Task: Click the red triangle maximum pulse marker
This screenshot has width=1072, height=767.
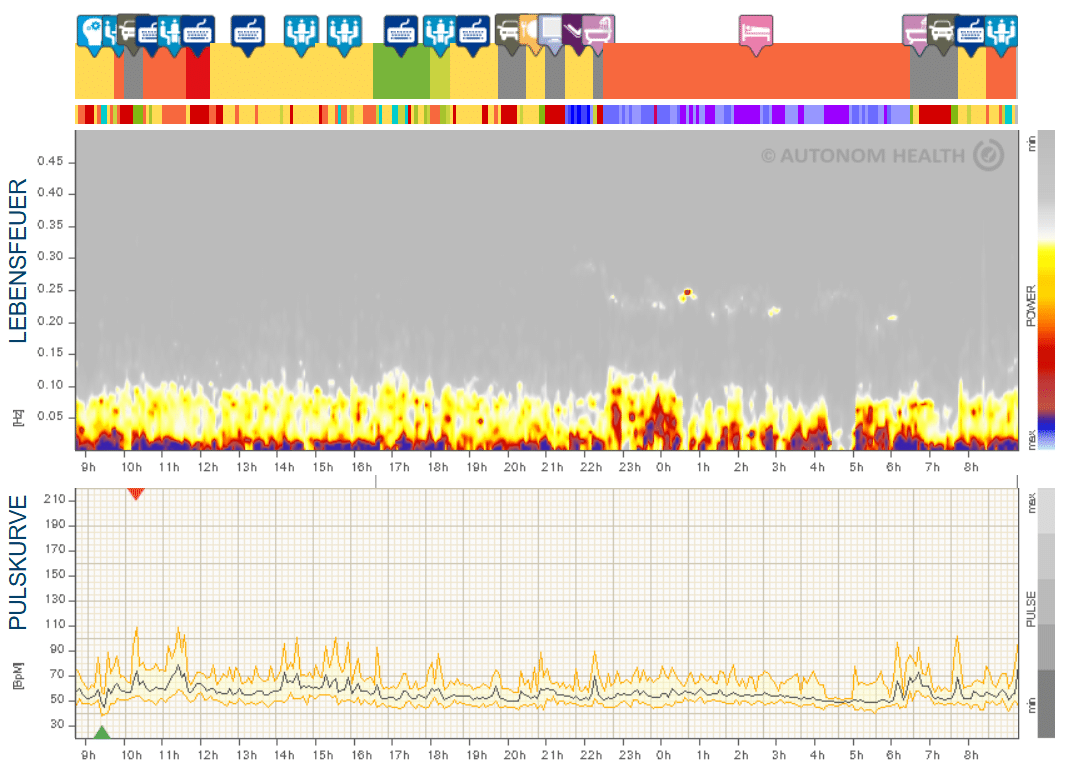Action: point(136,494)
